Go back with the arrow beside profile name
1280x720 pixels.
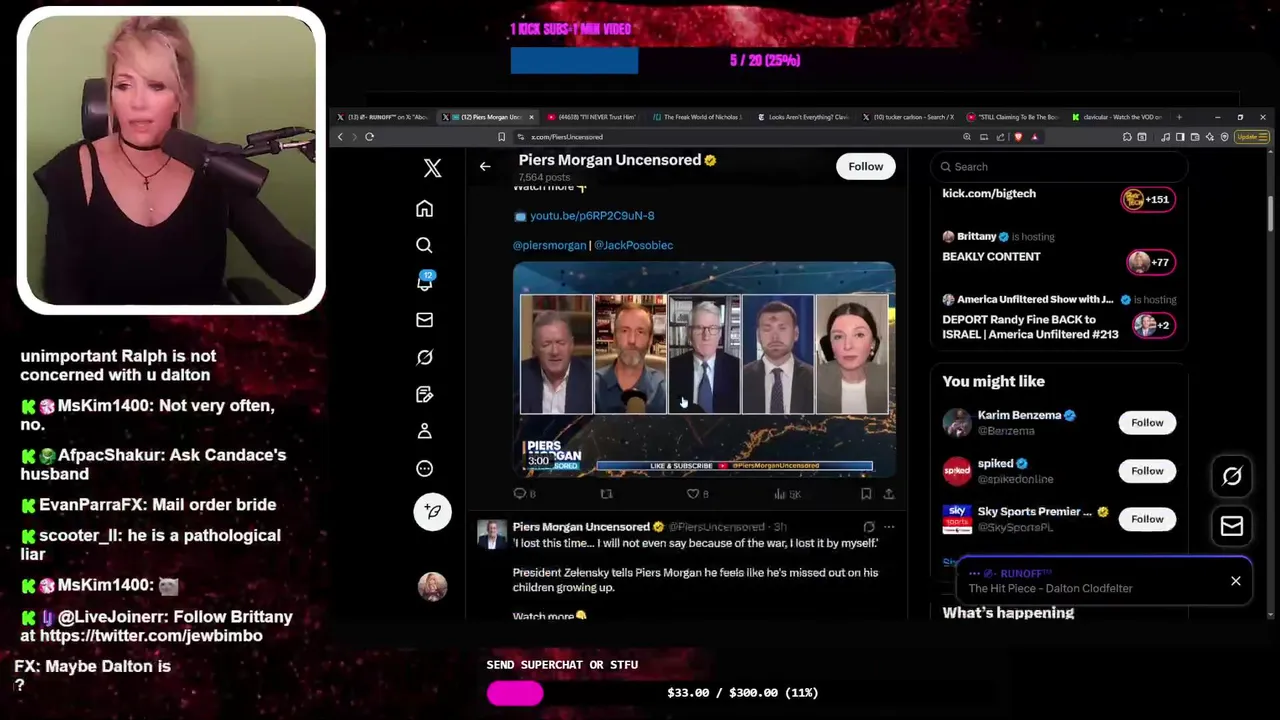(x=485, y=167)
